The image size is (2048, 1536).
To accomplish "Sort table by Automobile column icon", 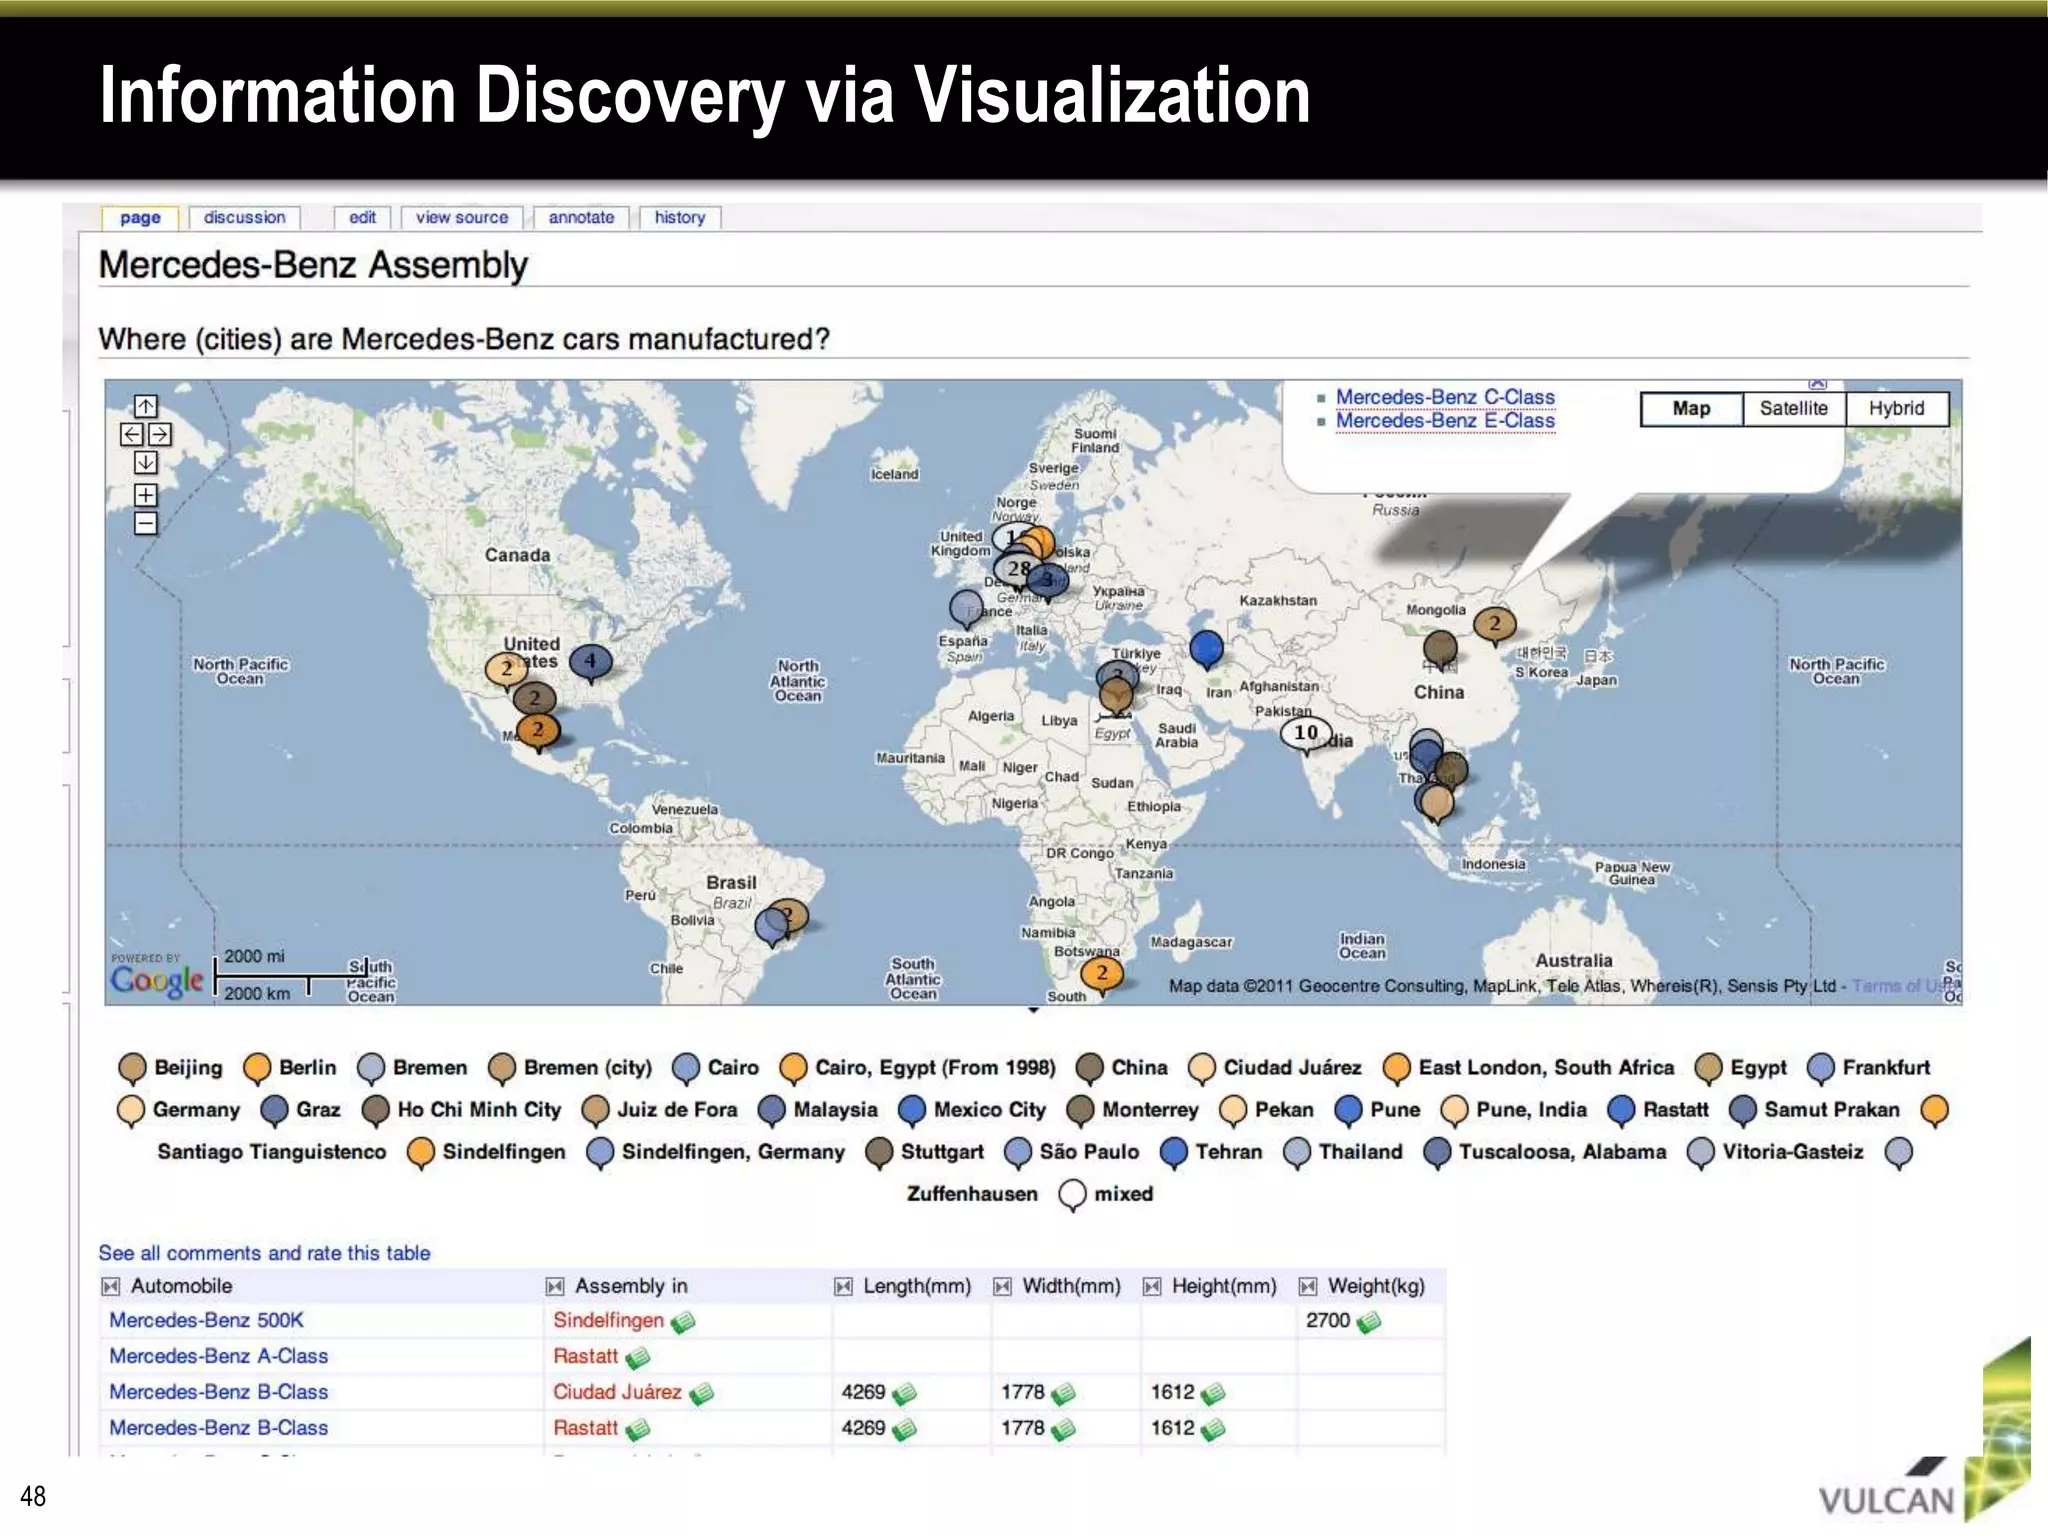I will pyautogui.click(x=111, y=1286).
